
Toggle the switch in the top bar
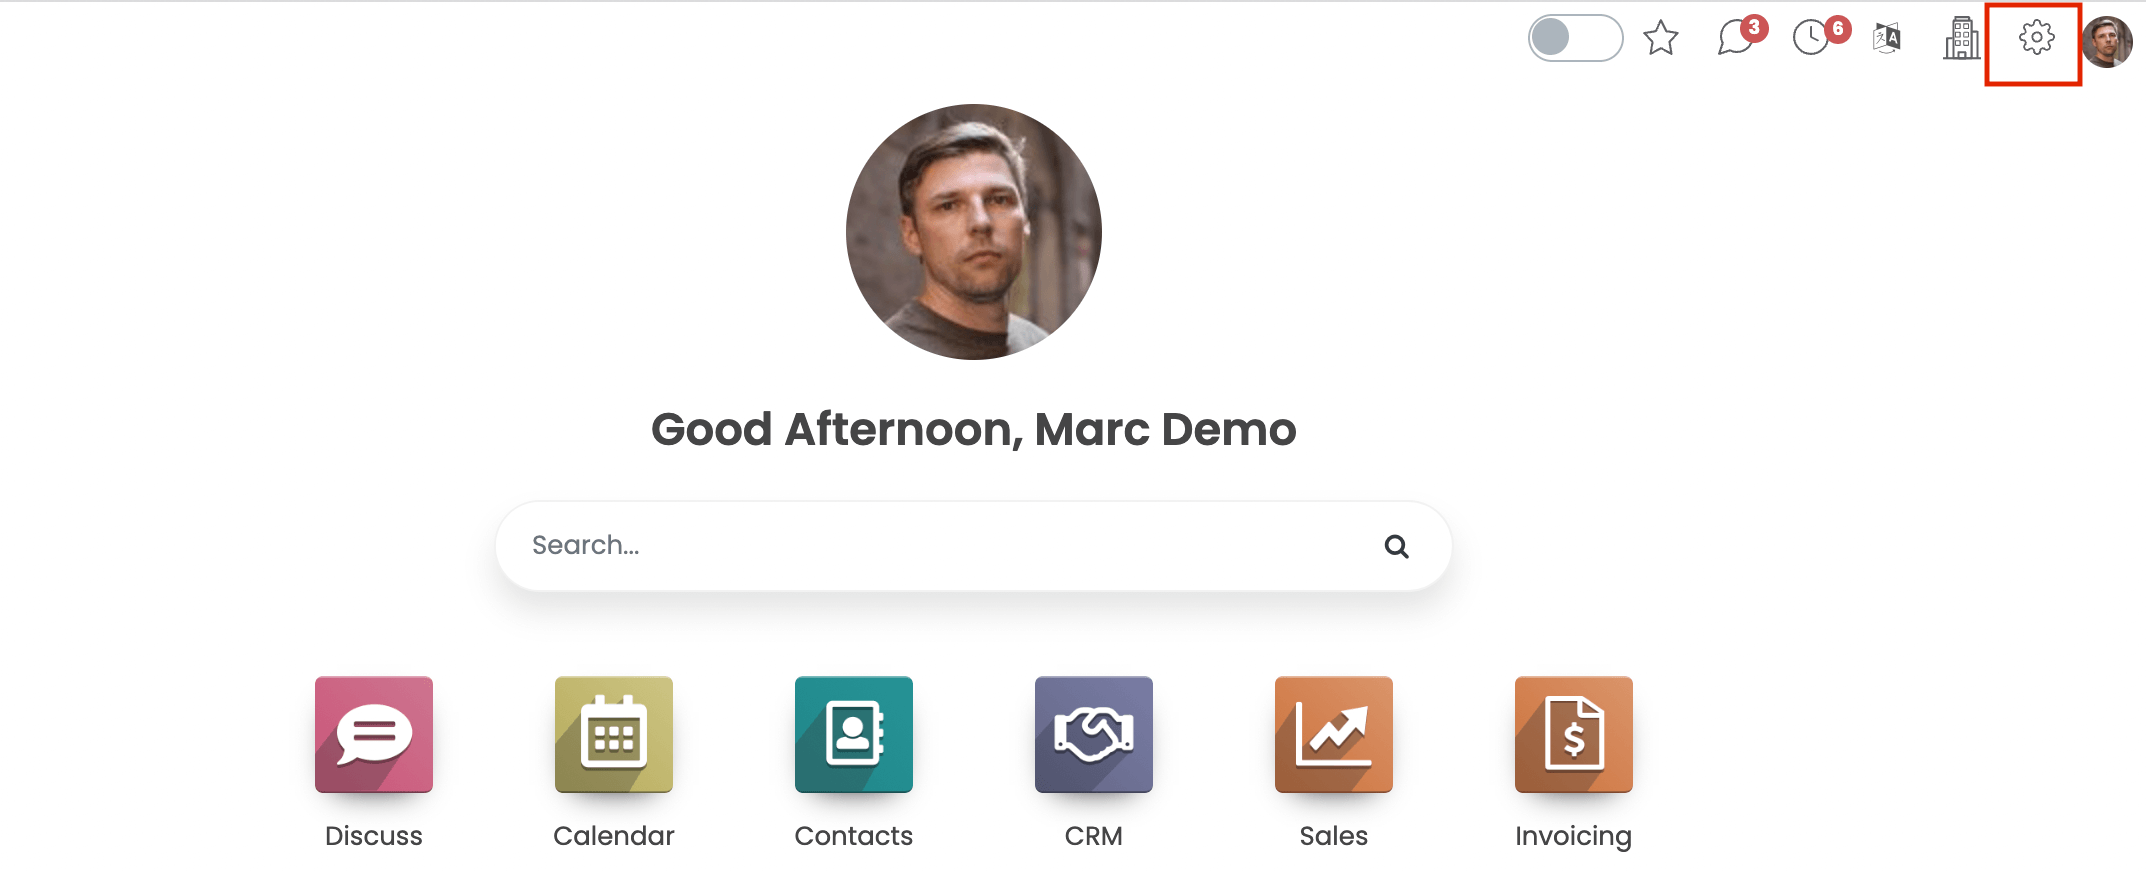[x=1574, y=38]
